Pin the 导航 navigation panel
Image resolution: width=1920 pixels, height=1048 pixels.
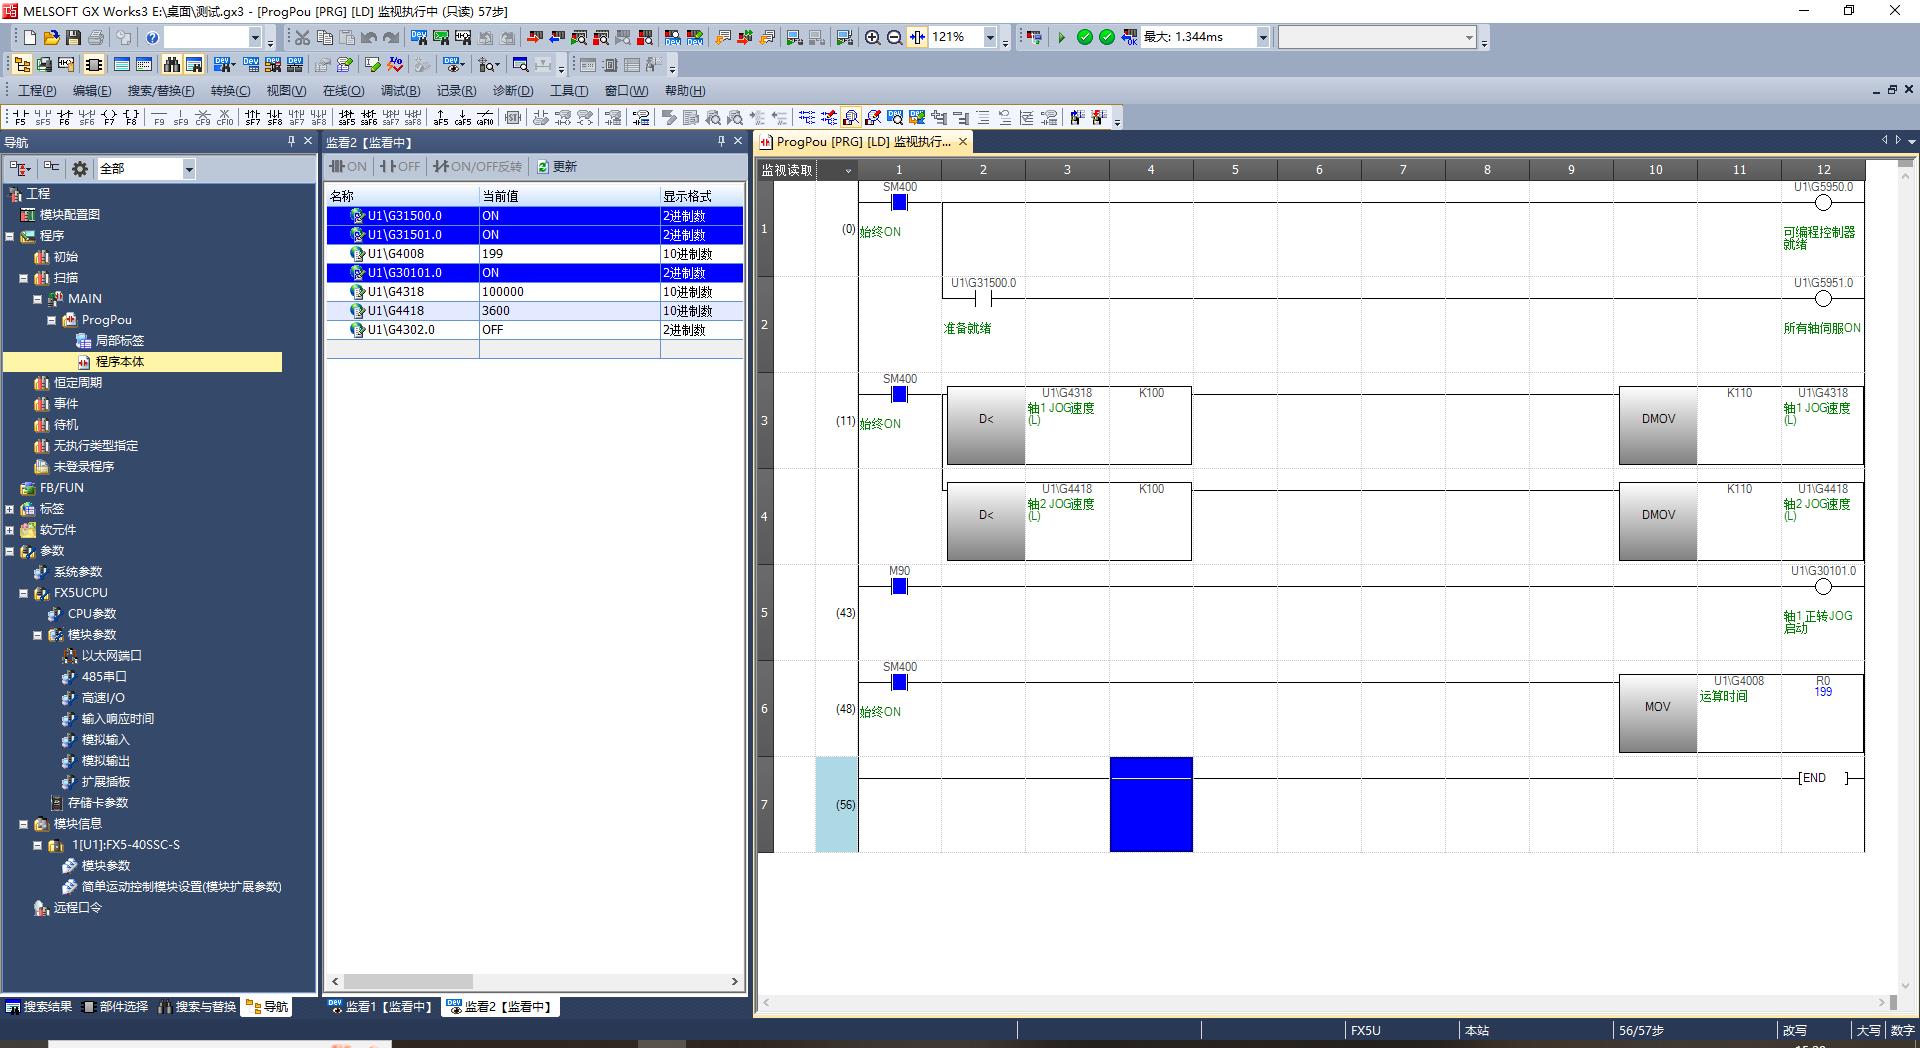[x=291, y=142]
